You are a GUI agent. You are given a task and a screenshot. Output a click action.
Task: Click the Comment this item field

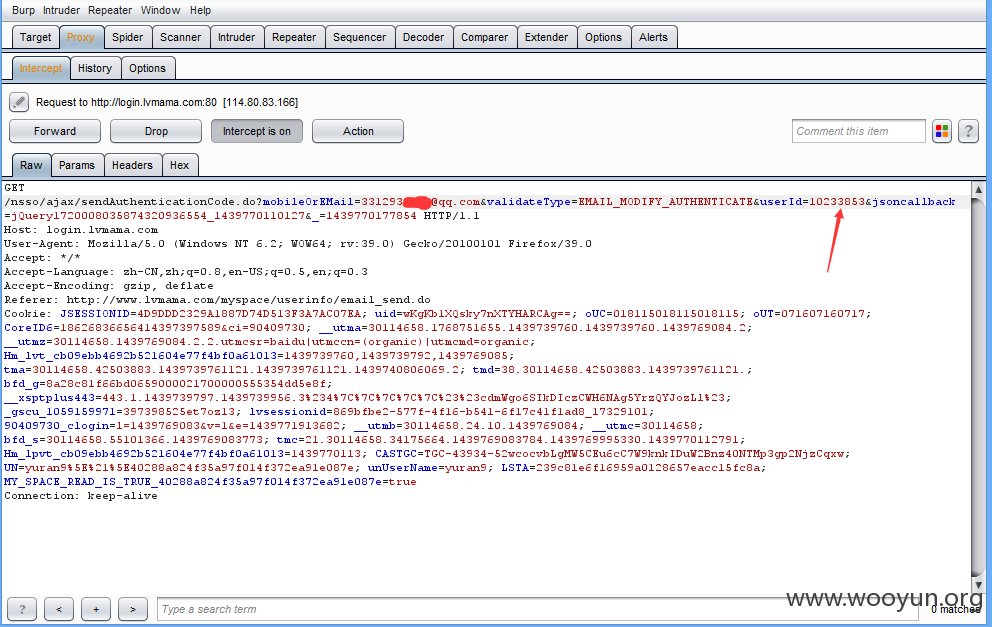(859, 131)
